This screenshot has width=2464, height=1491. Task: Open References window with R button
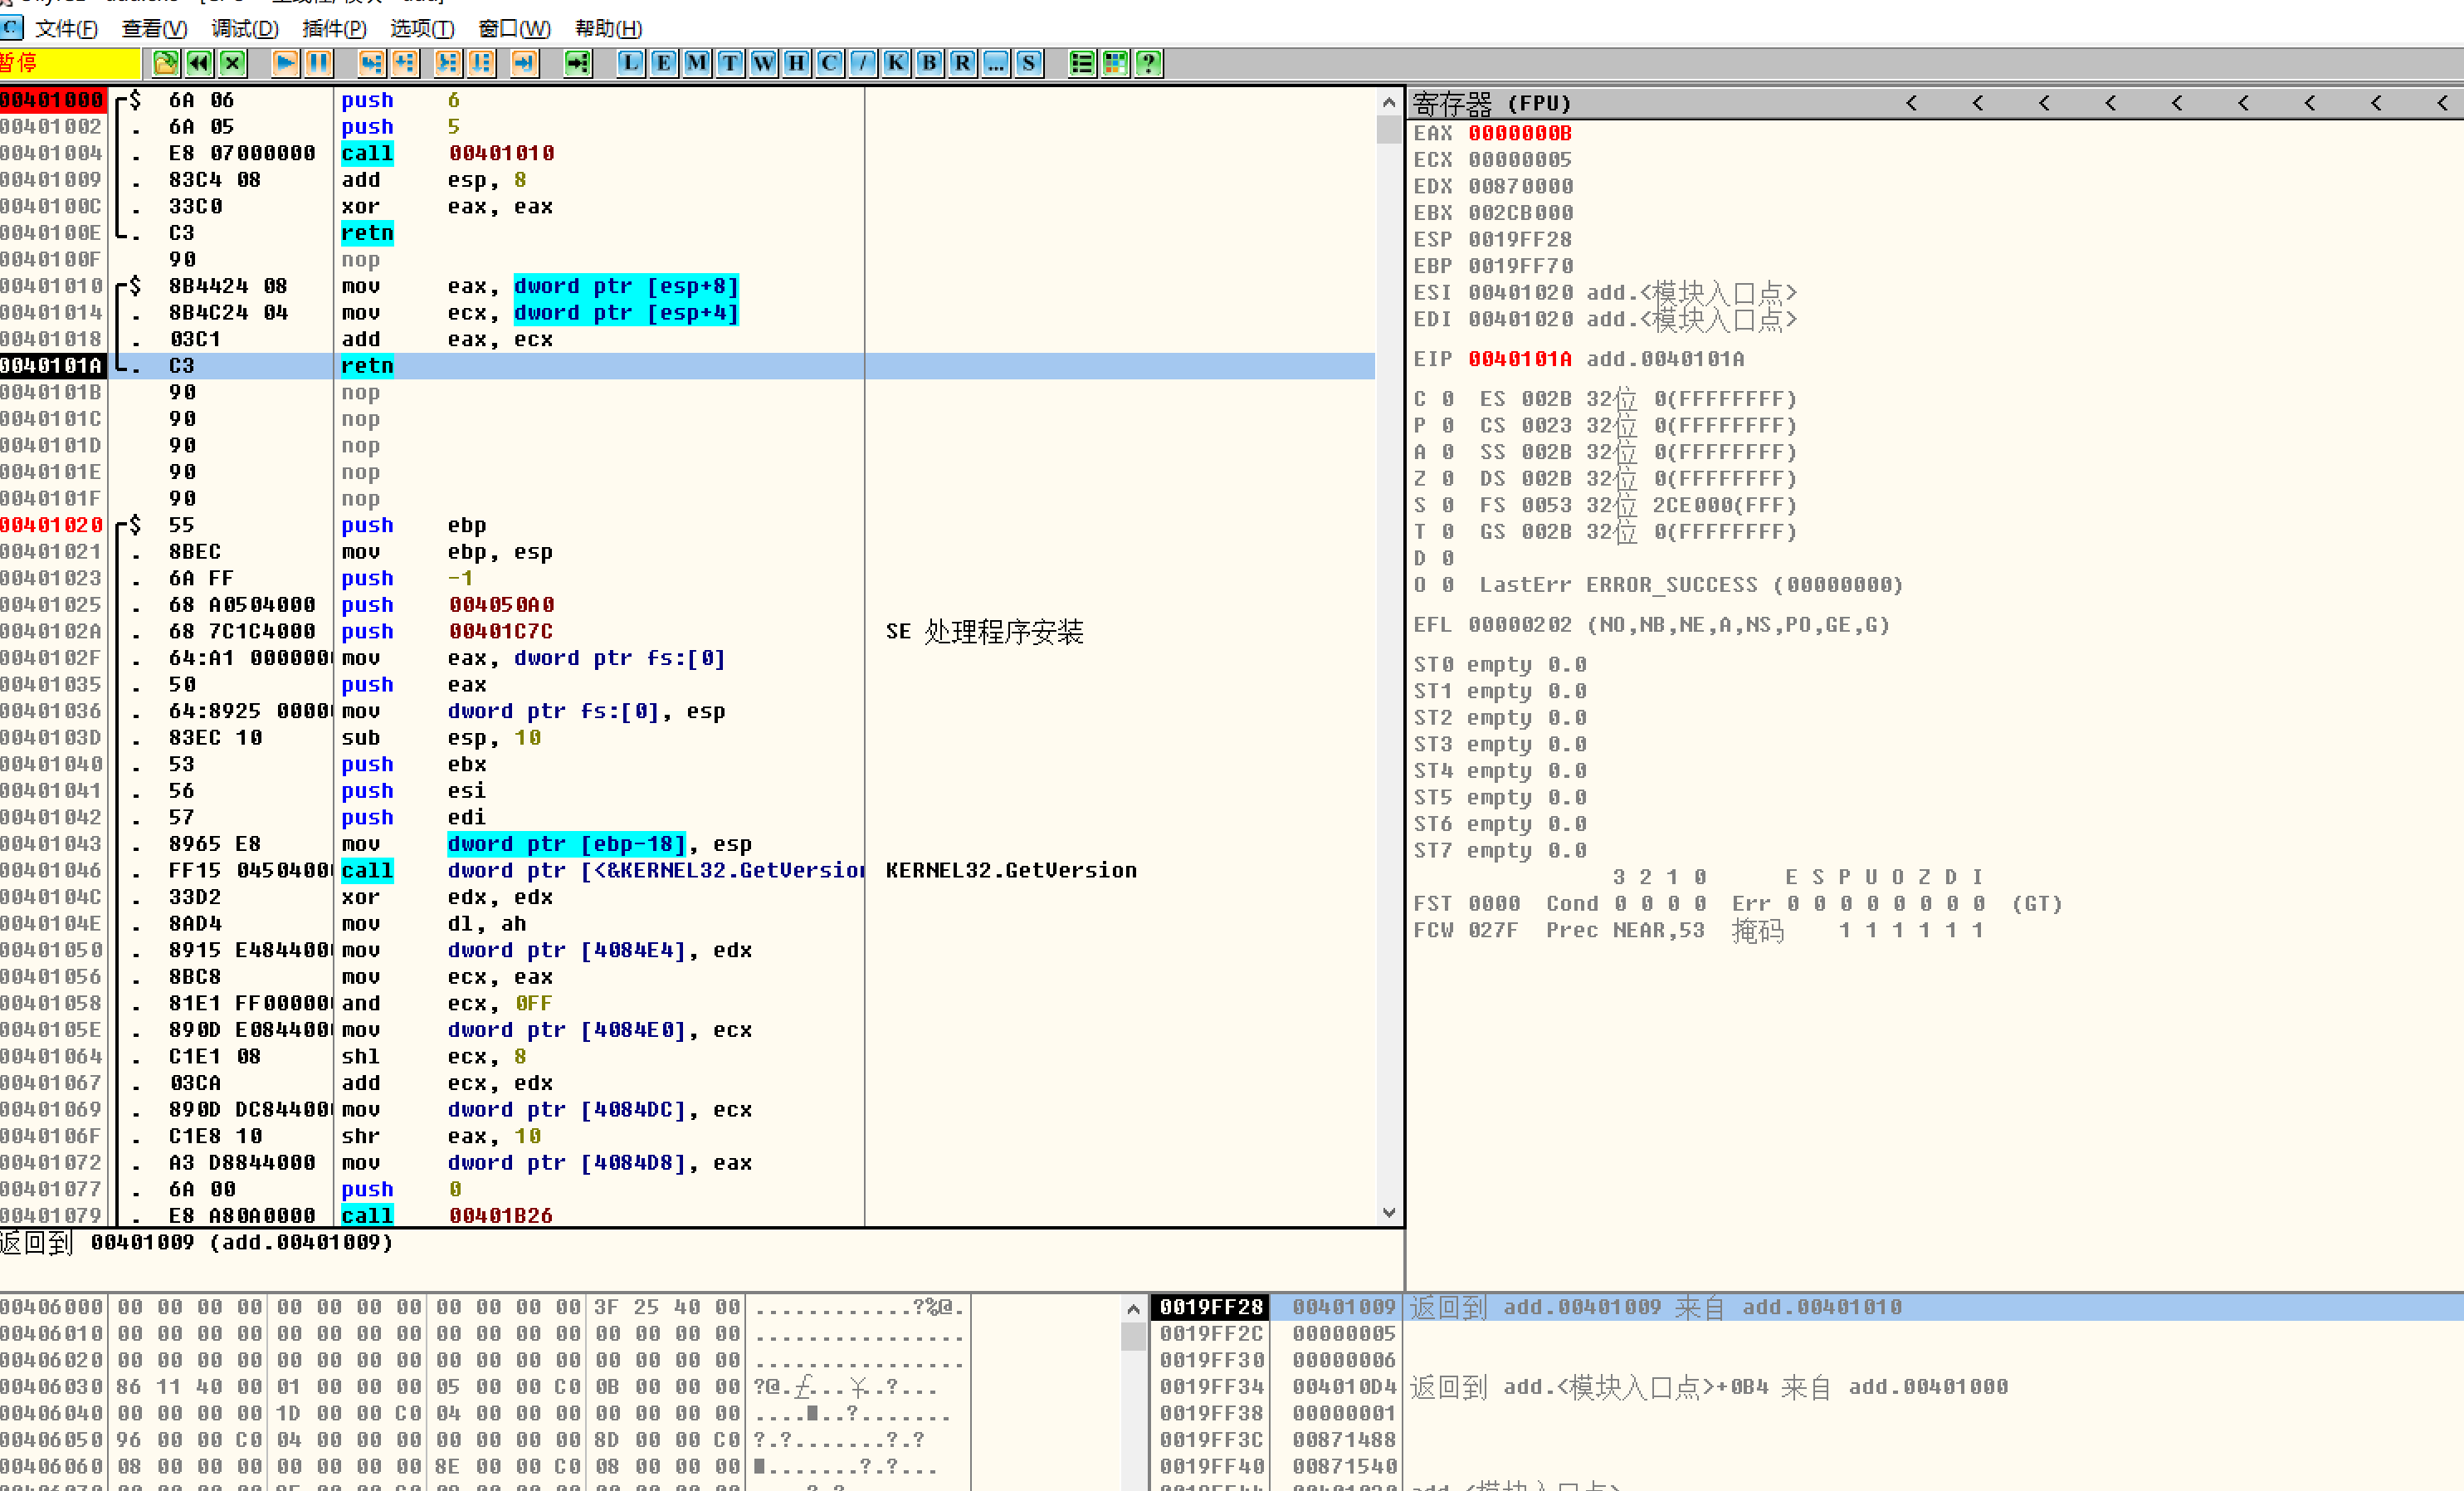[963, 64]
